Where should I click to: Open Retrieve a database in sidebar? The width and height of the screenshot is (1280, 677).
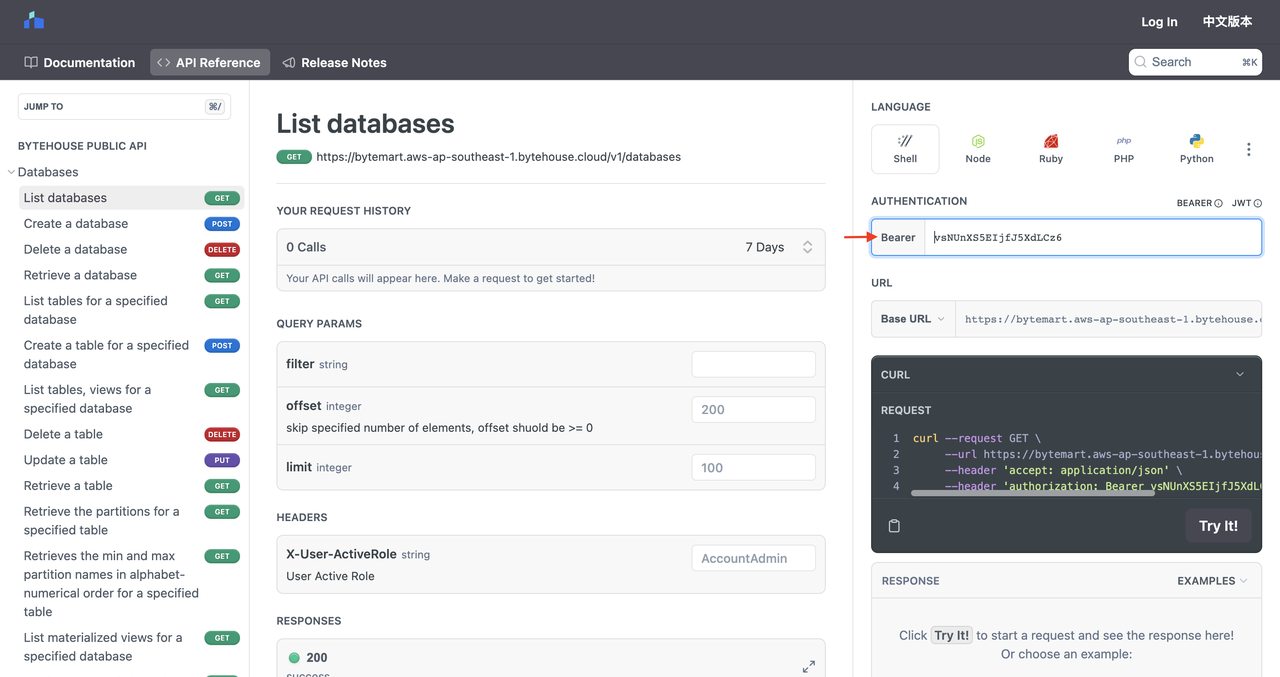130,275
